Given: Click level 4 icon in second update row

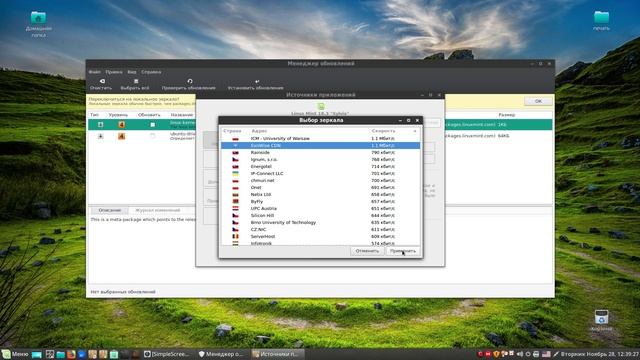Looking at the screenshot, I should tap(122, 136).
